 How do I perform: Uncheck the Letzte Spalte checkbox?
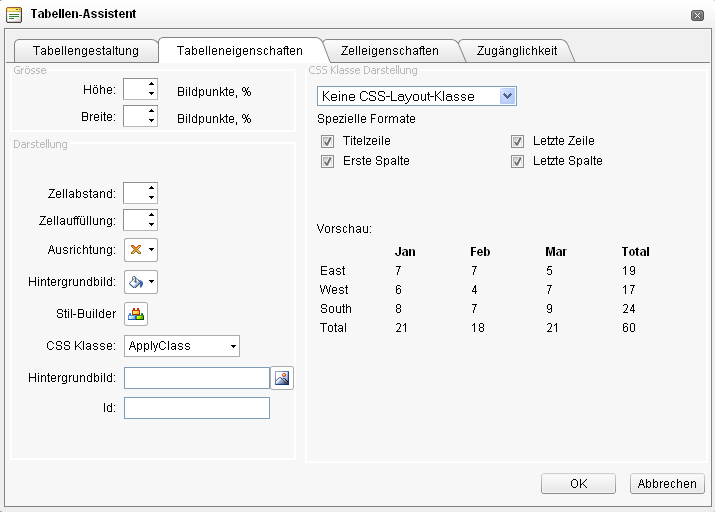[517, 161]
